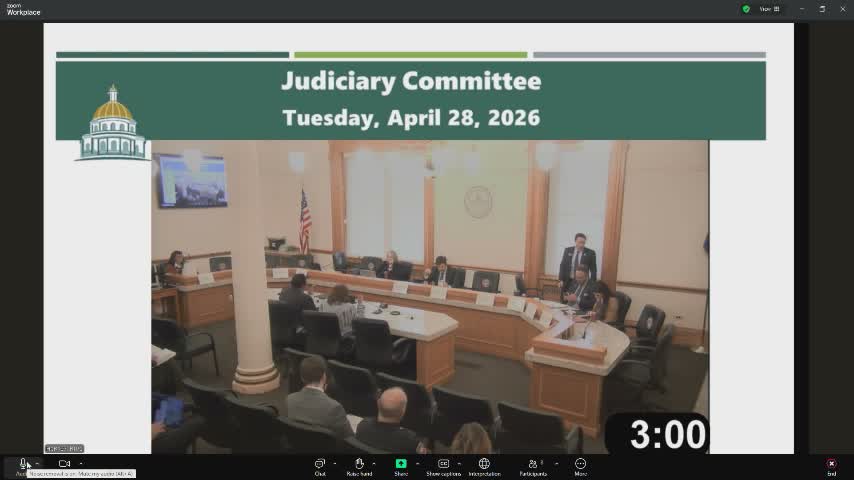Viewport: 854px width, 480px height.
Task: Expand caption options arrow
Action: pos(459,464)
